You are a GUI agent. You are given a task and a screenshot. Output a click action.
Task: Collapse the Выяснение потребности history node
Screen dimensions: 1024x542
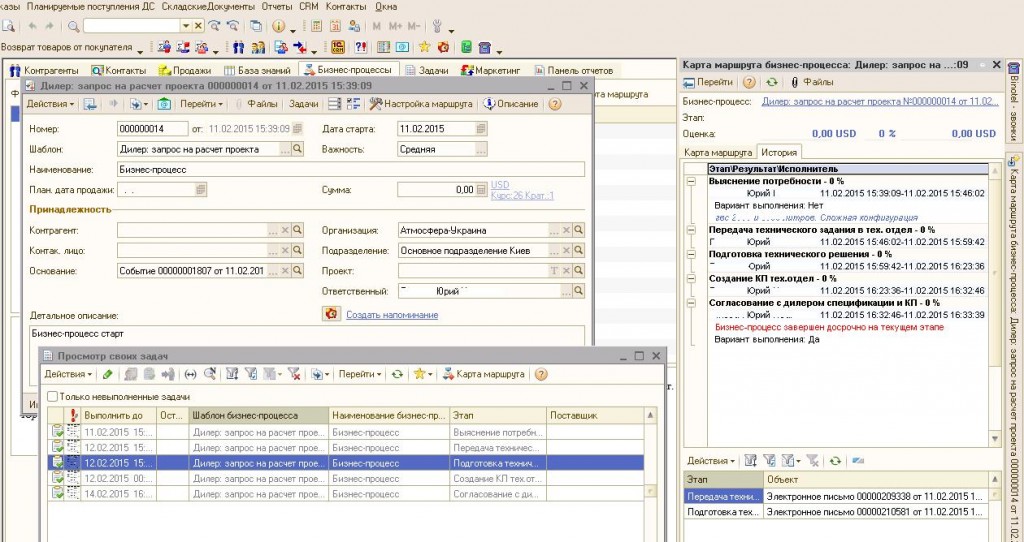coord(692,182)
